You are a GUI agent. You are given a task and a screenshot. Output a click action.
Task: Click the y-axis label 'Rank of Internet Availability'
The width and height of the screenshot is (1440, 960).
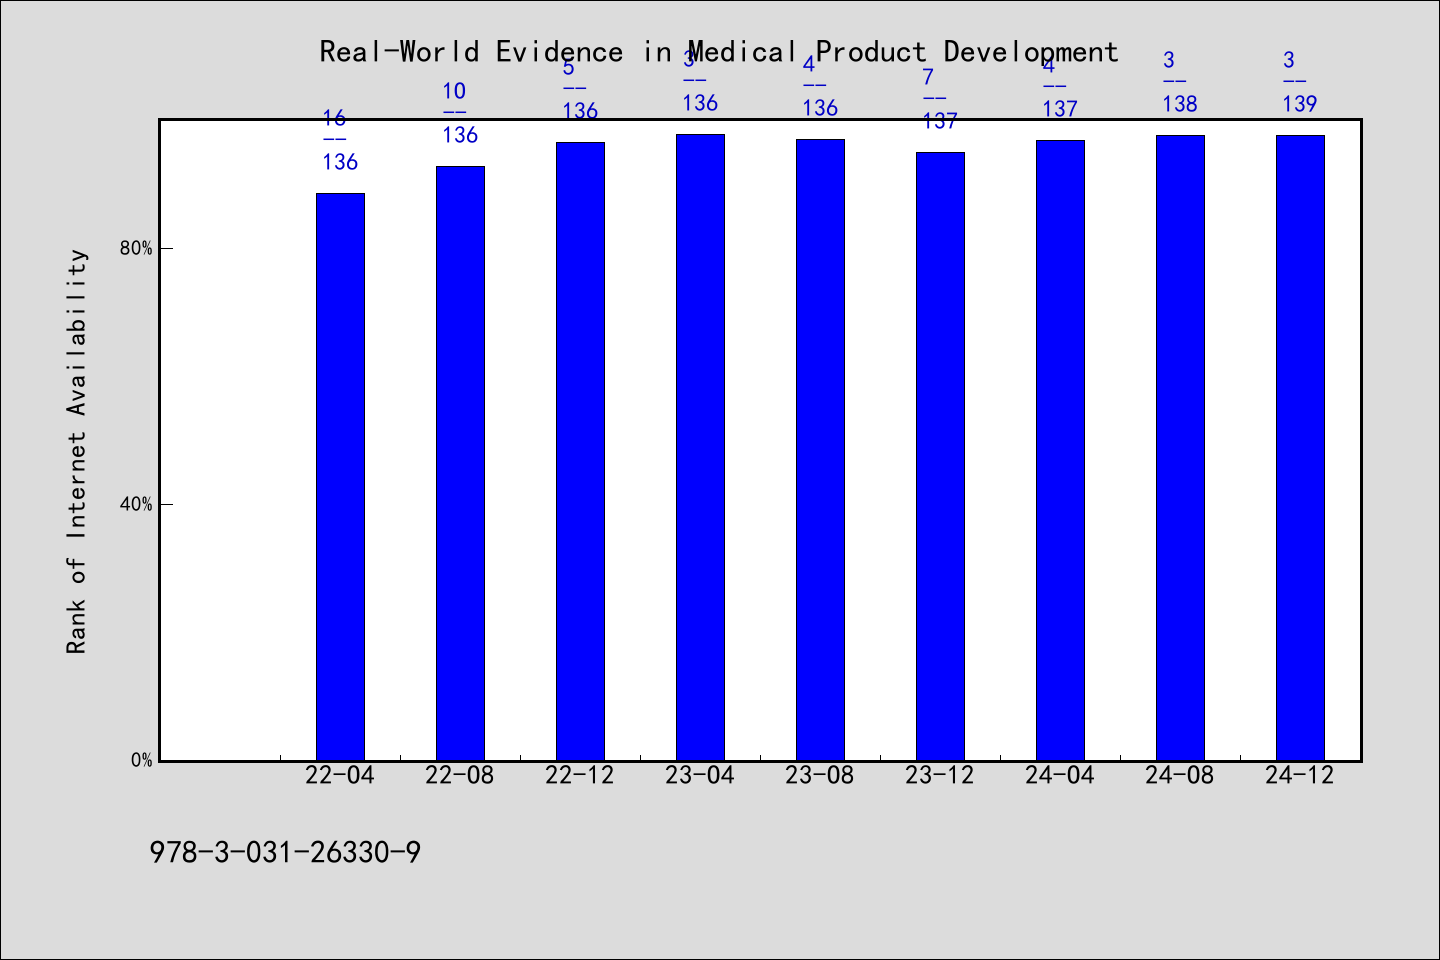coord(77,451)
